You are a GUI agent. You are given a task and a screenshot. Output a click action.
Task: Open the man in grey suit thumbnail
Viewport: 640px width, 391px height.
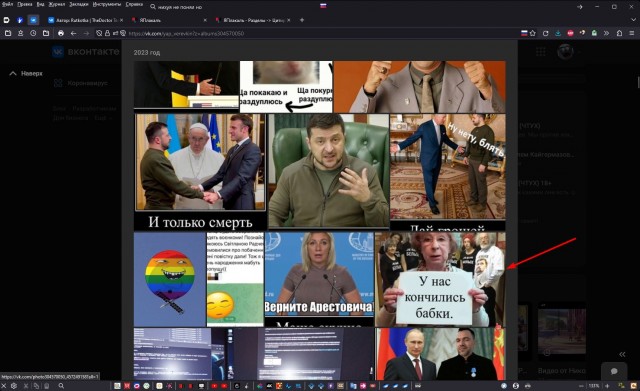[x=420, y=87]
